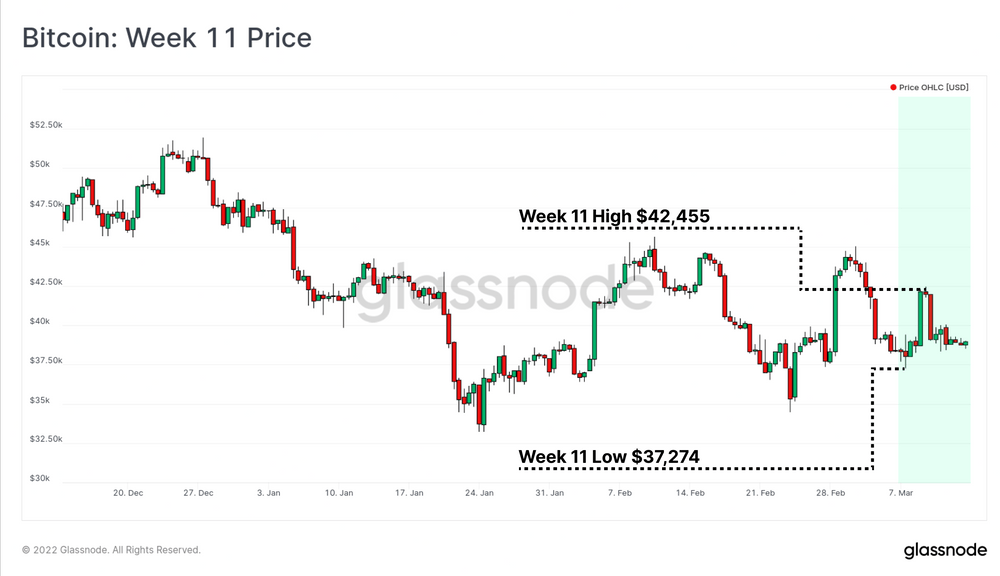Click the green highlighted Week 11 region

pyautogui.click(x=934, y=290)
